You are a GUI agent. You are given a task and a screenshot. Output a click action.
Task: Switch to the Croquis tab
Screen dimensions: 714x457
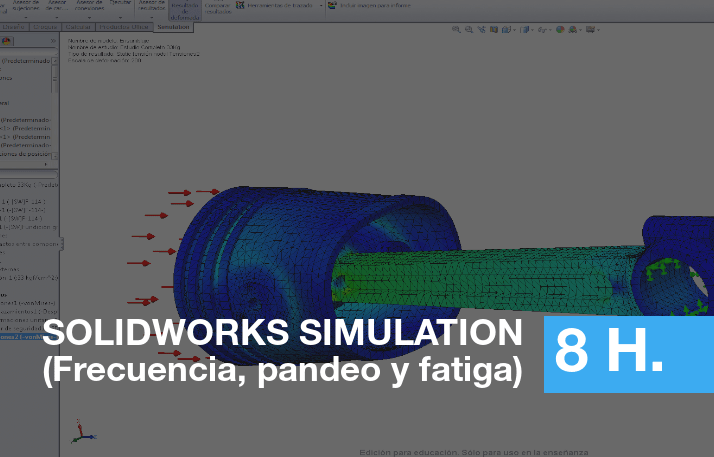click(x=45, y=27)
